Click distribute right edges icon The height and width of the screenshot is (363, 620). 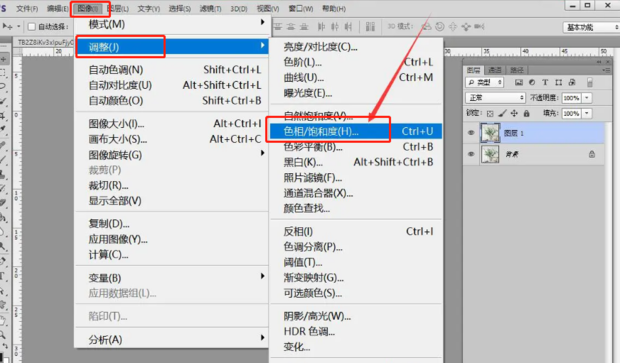[348, 26]
